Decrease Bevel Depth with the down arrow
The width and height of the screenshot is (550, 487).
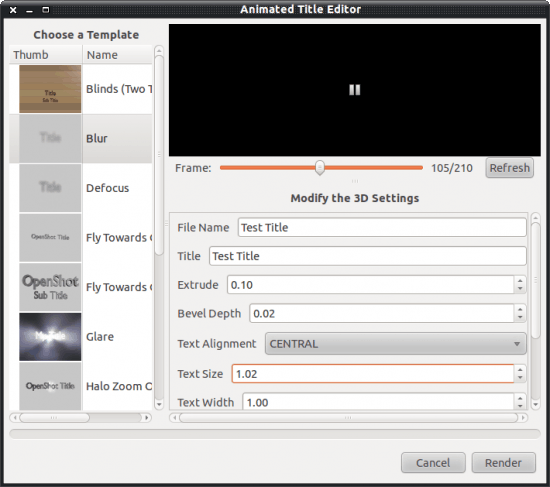pyautogui.click(x=520, y=318)
